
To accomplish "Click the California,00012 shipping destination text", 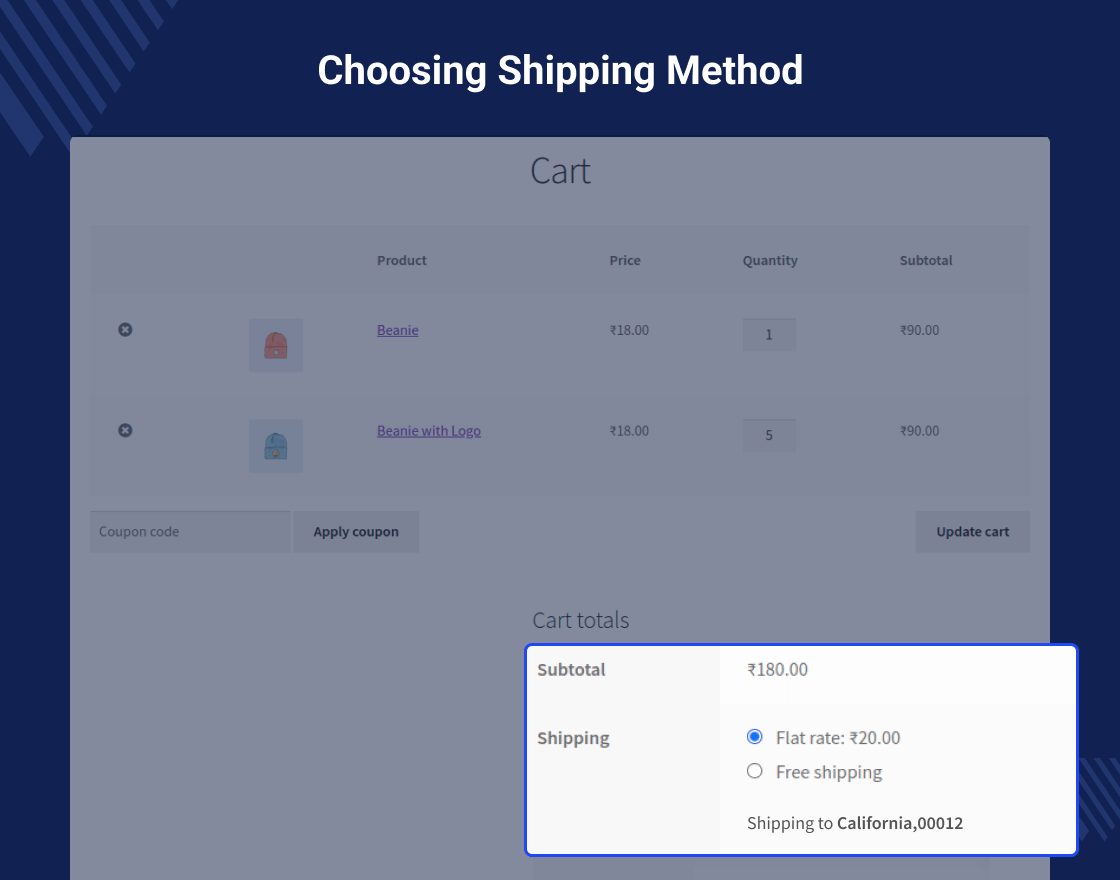I will coord(899,823).
